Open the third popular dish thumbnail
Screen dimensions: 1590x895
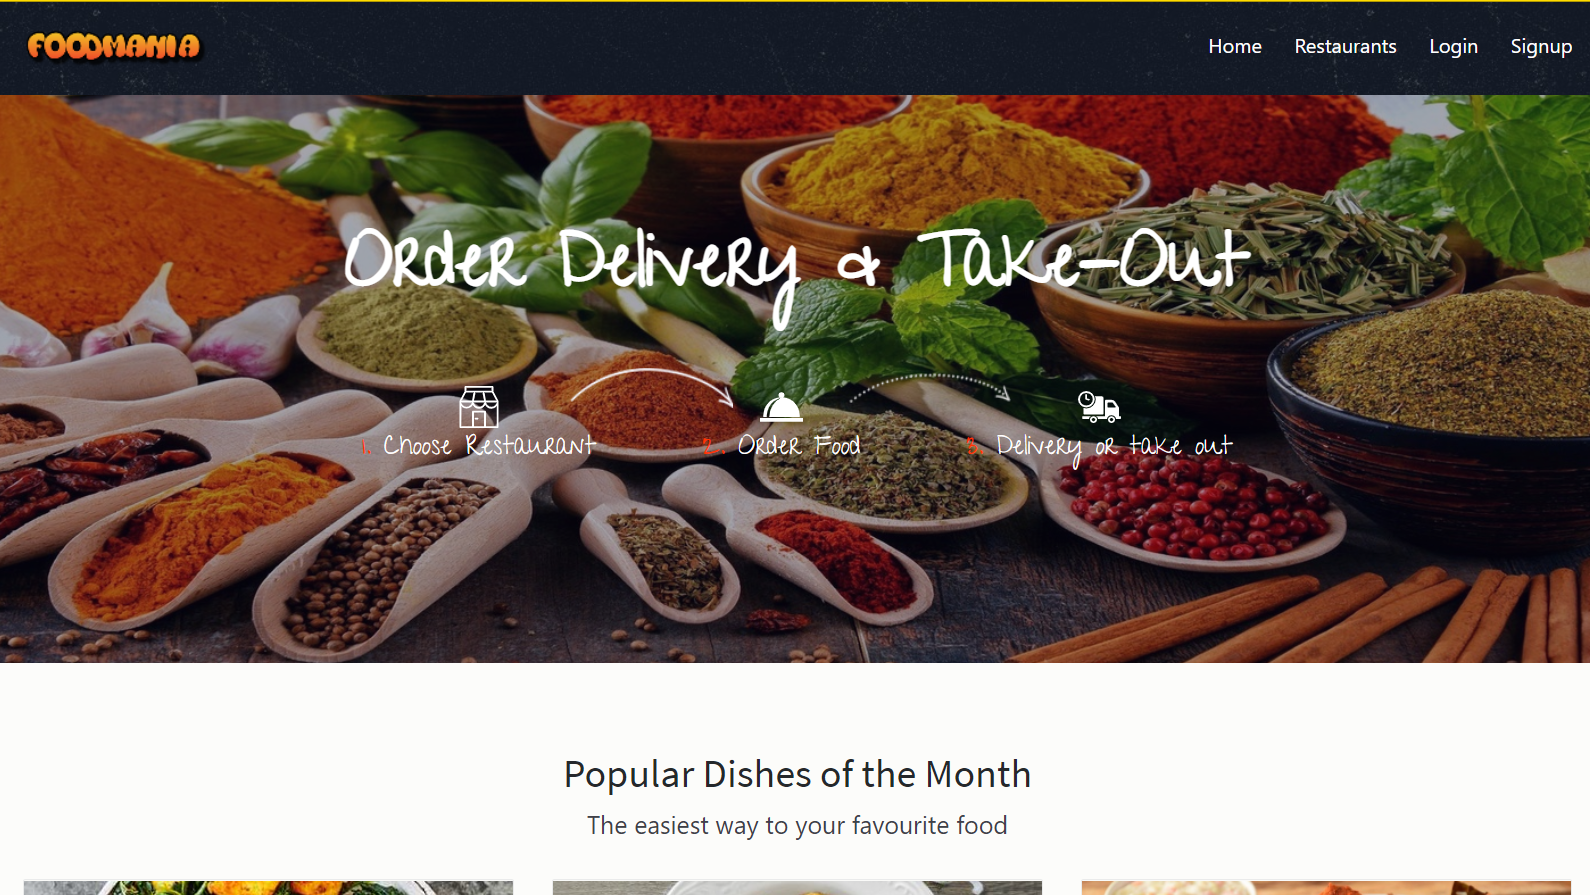tap(1326, 888)
